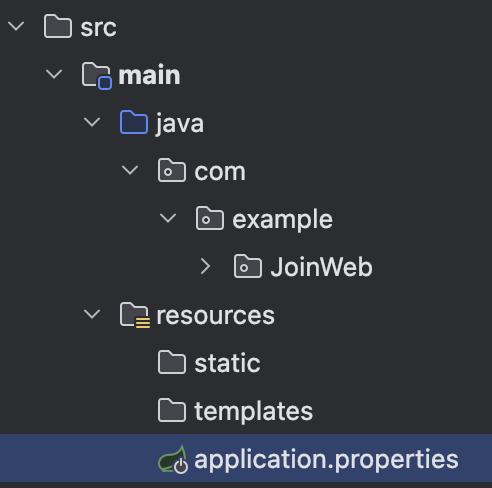Click the templates folder icon
This screenshot has width=492, height=488.
tap(172, 410)
